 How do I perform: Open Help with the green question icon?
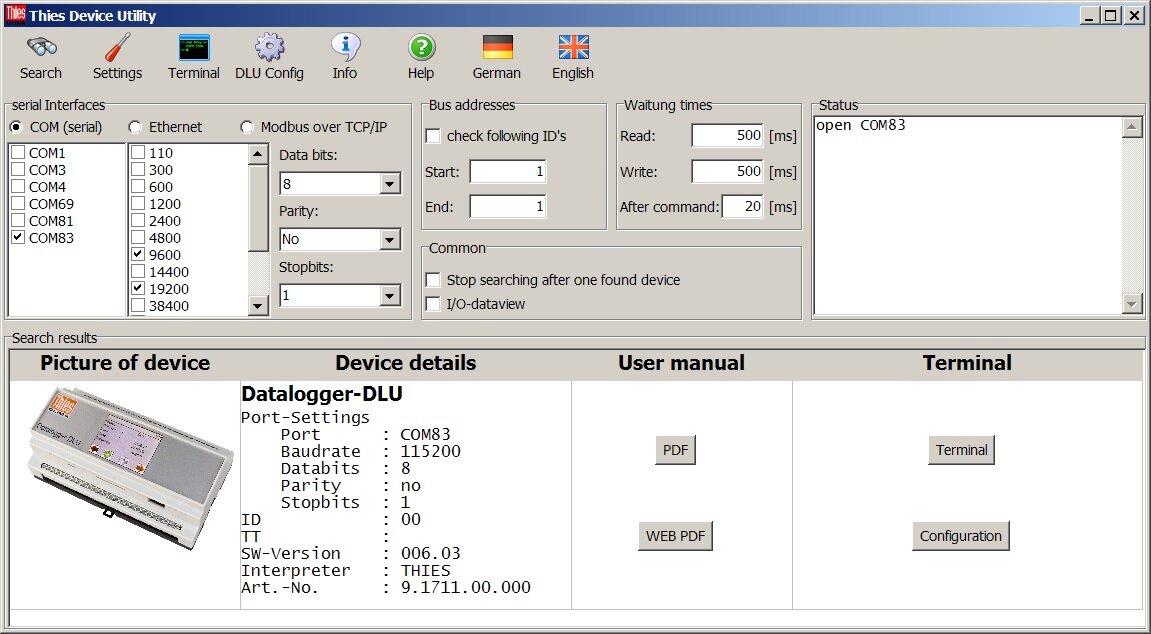pos(421,48)
